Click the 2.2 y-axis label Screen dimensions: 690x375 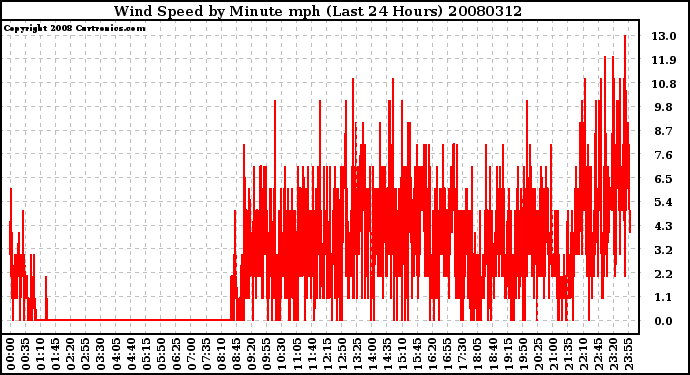pyautogui.click(x=664, y=274)
